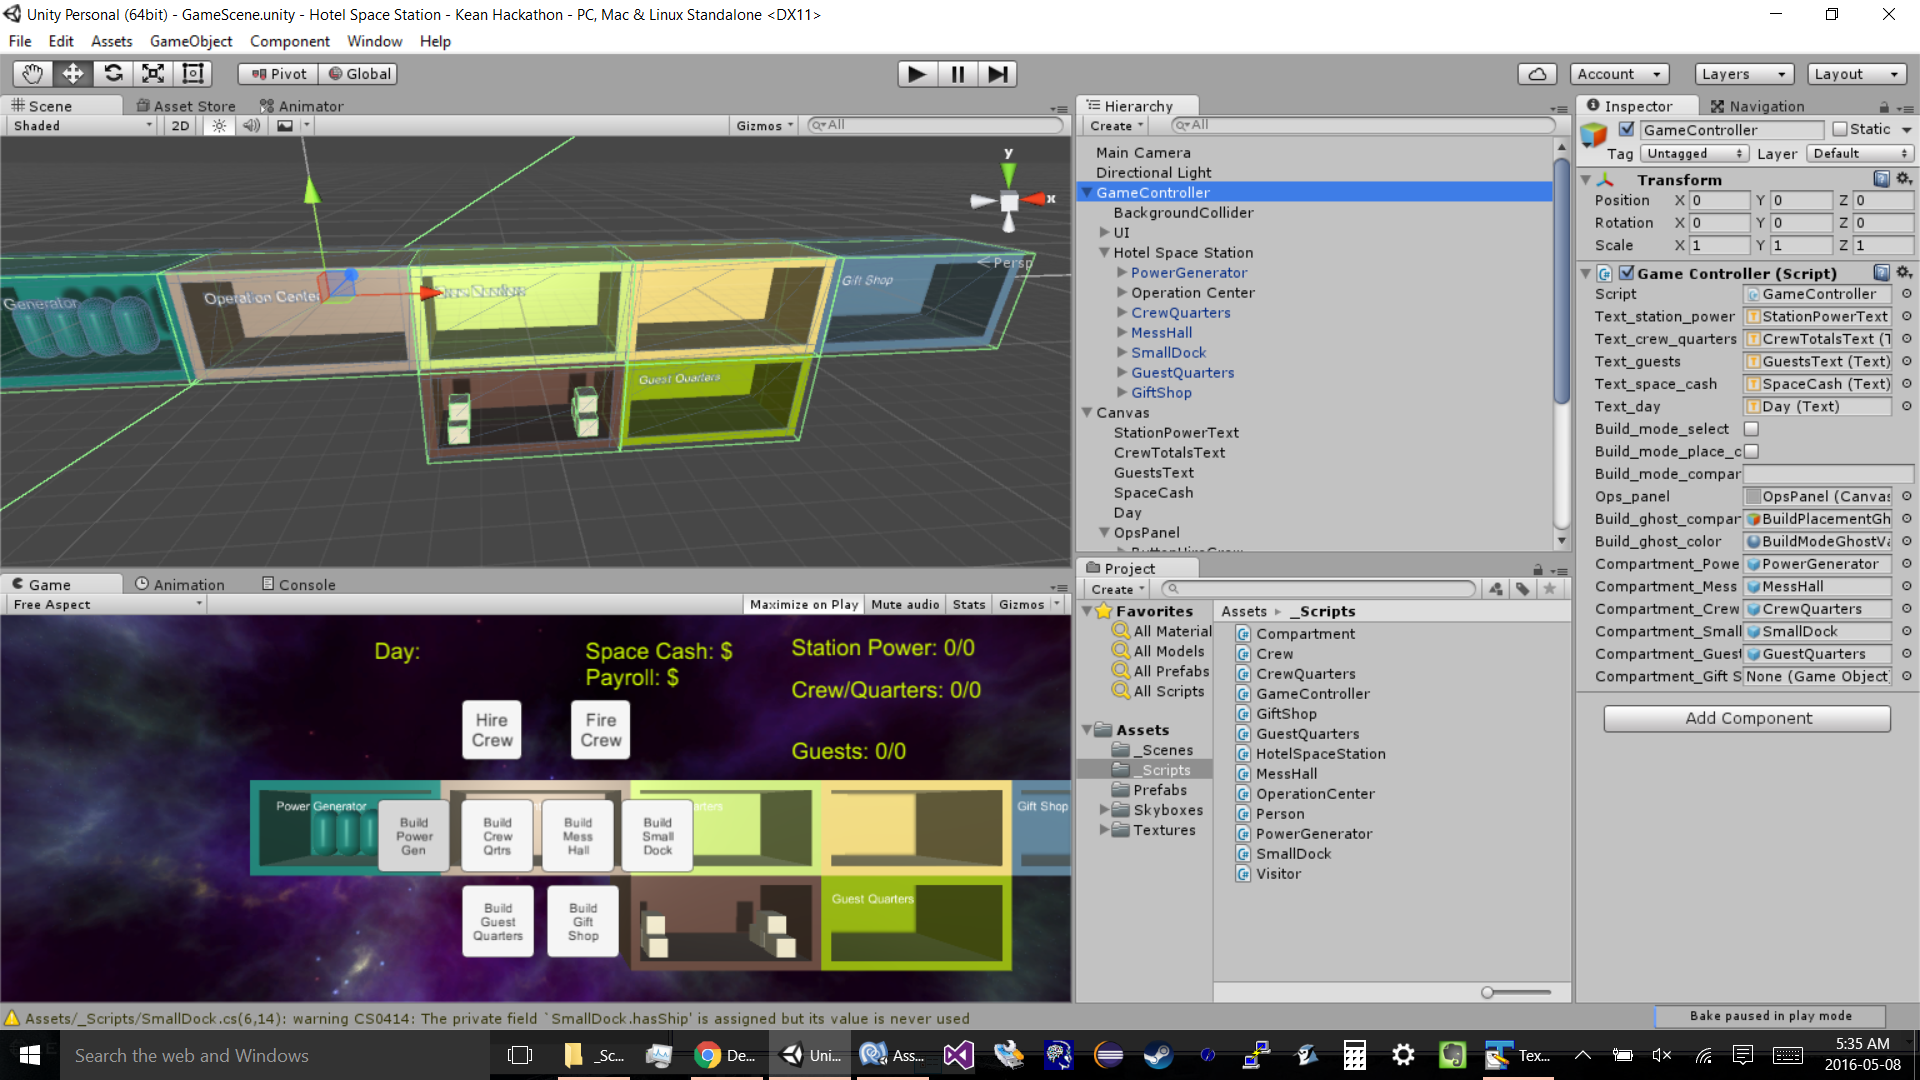1920x1080 pixels.
Task: Toggle the Static checkbox
Action: point(1840,129)
